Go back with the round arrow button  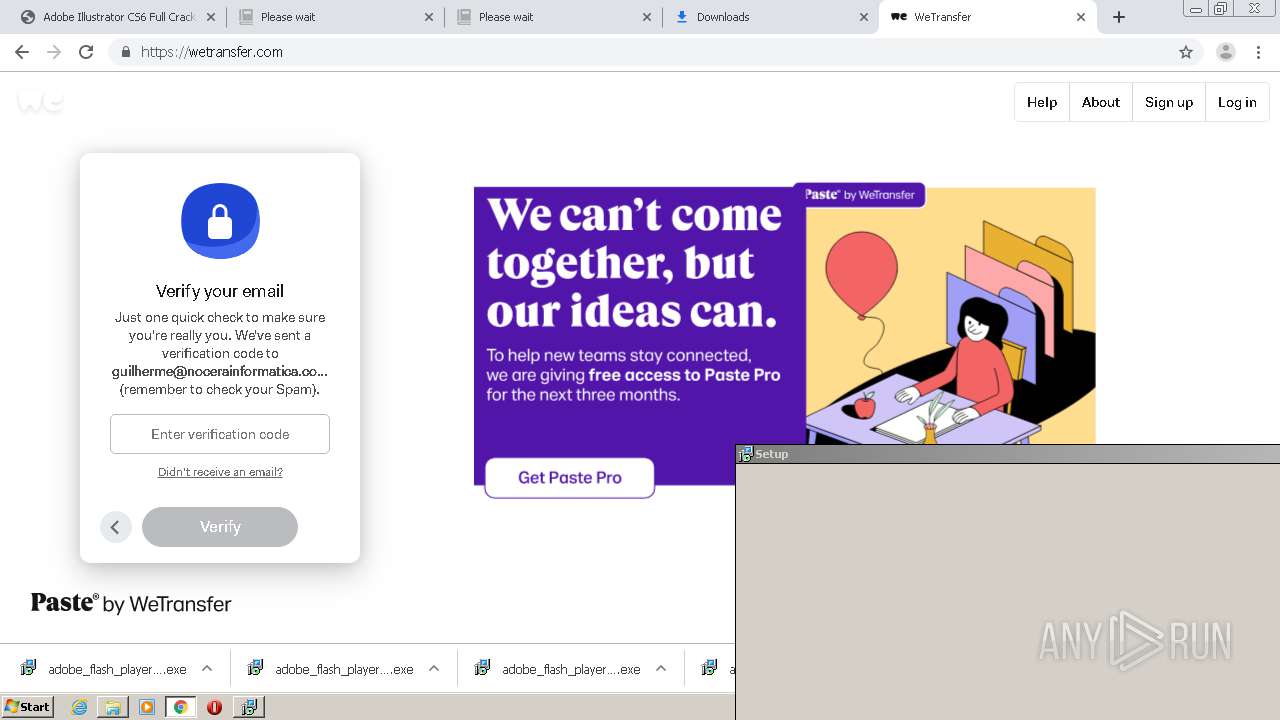[116, 527]
